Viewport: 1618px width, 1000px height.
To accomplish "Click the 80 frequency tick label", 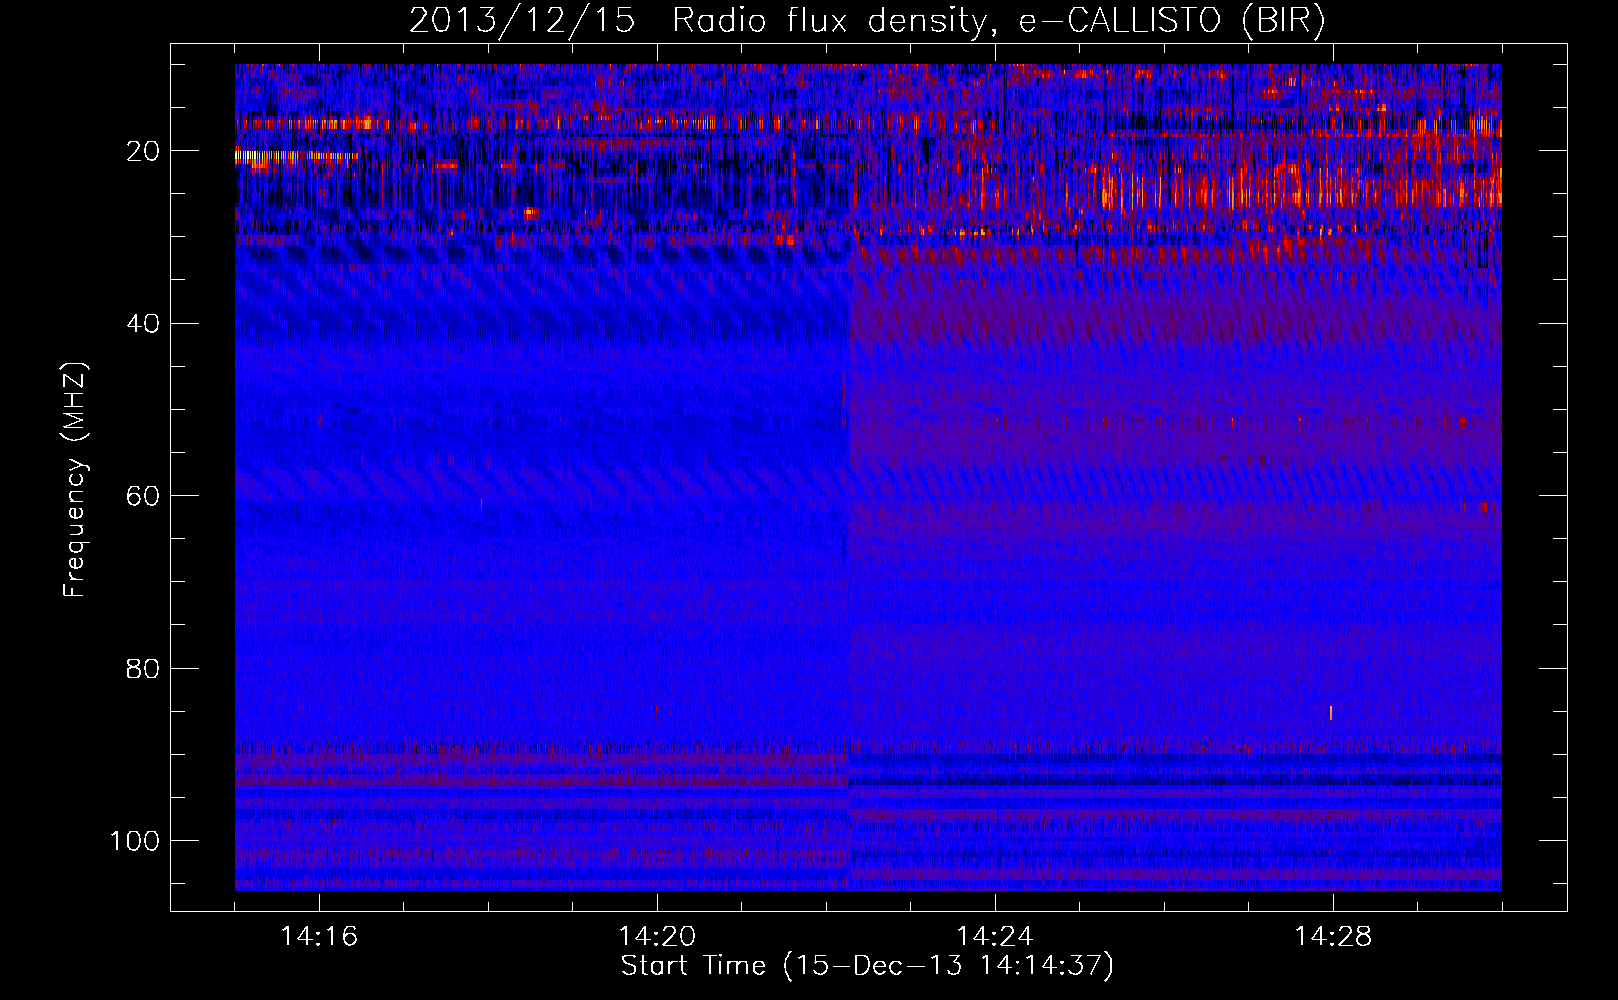I will click(x=144, y=668).
